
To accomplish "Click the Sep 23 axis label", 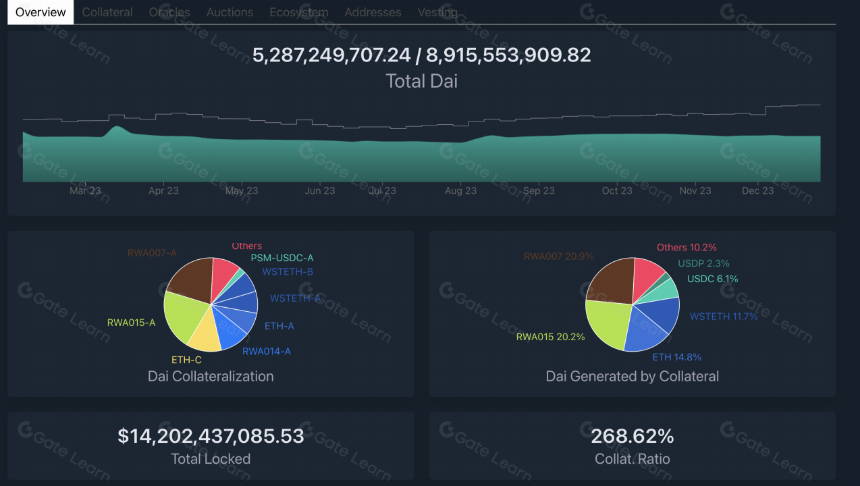I will point(539,190).
